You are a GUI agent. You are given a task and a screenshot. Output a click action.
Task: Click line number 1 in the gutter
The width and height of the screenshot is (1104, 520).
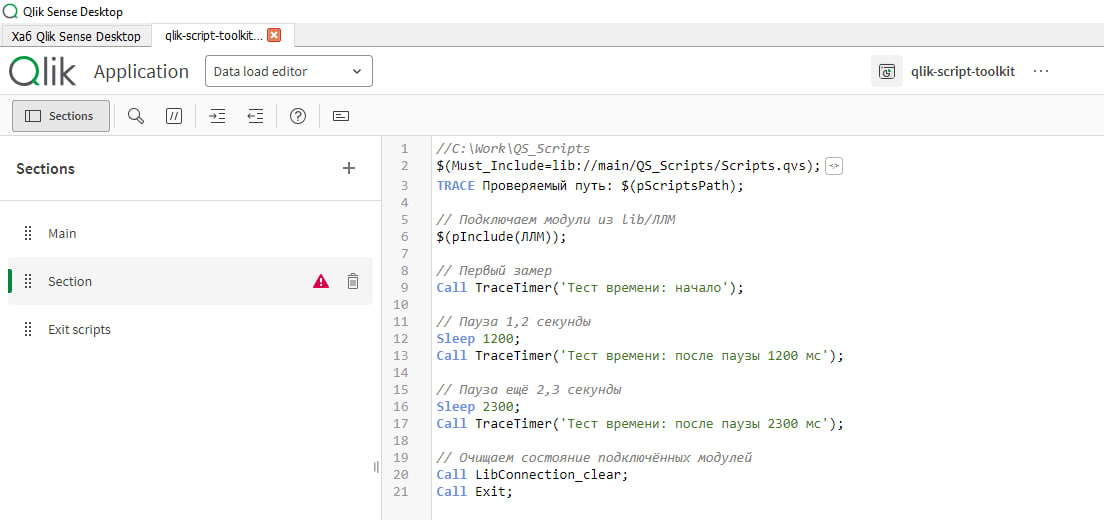pyautogui.click(x=405, y=149)
